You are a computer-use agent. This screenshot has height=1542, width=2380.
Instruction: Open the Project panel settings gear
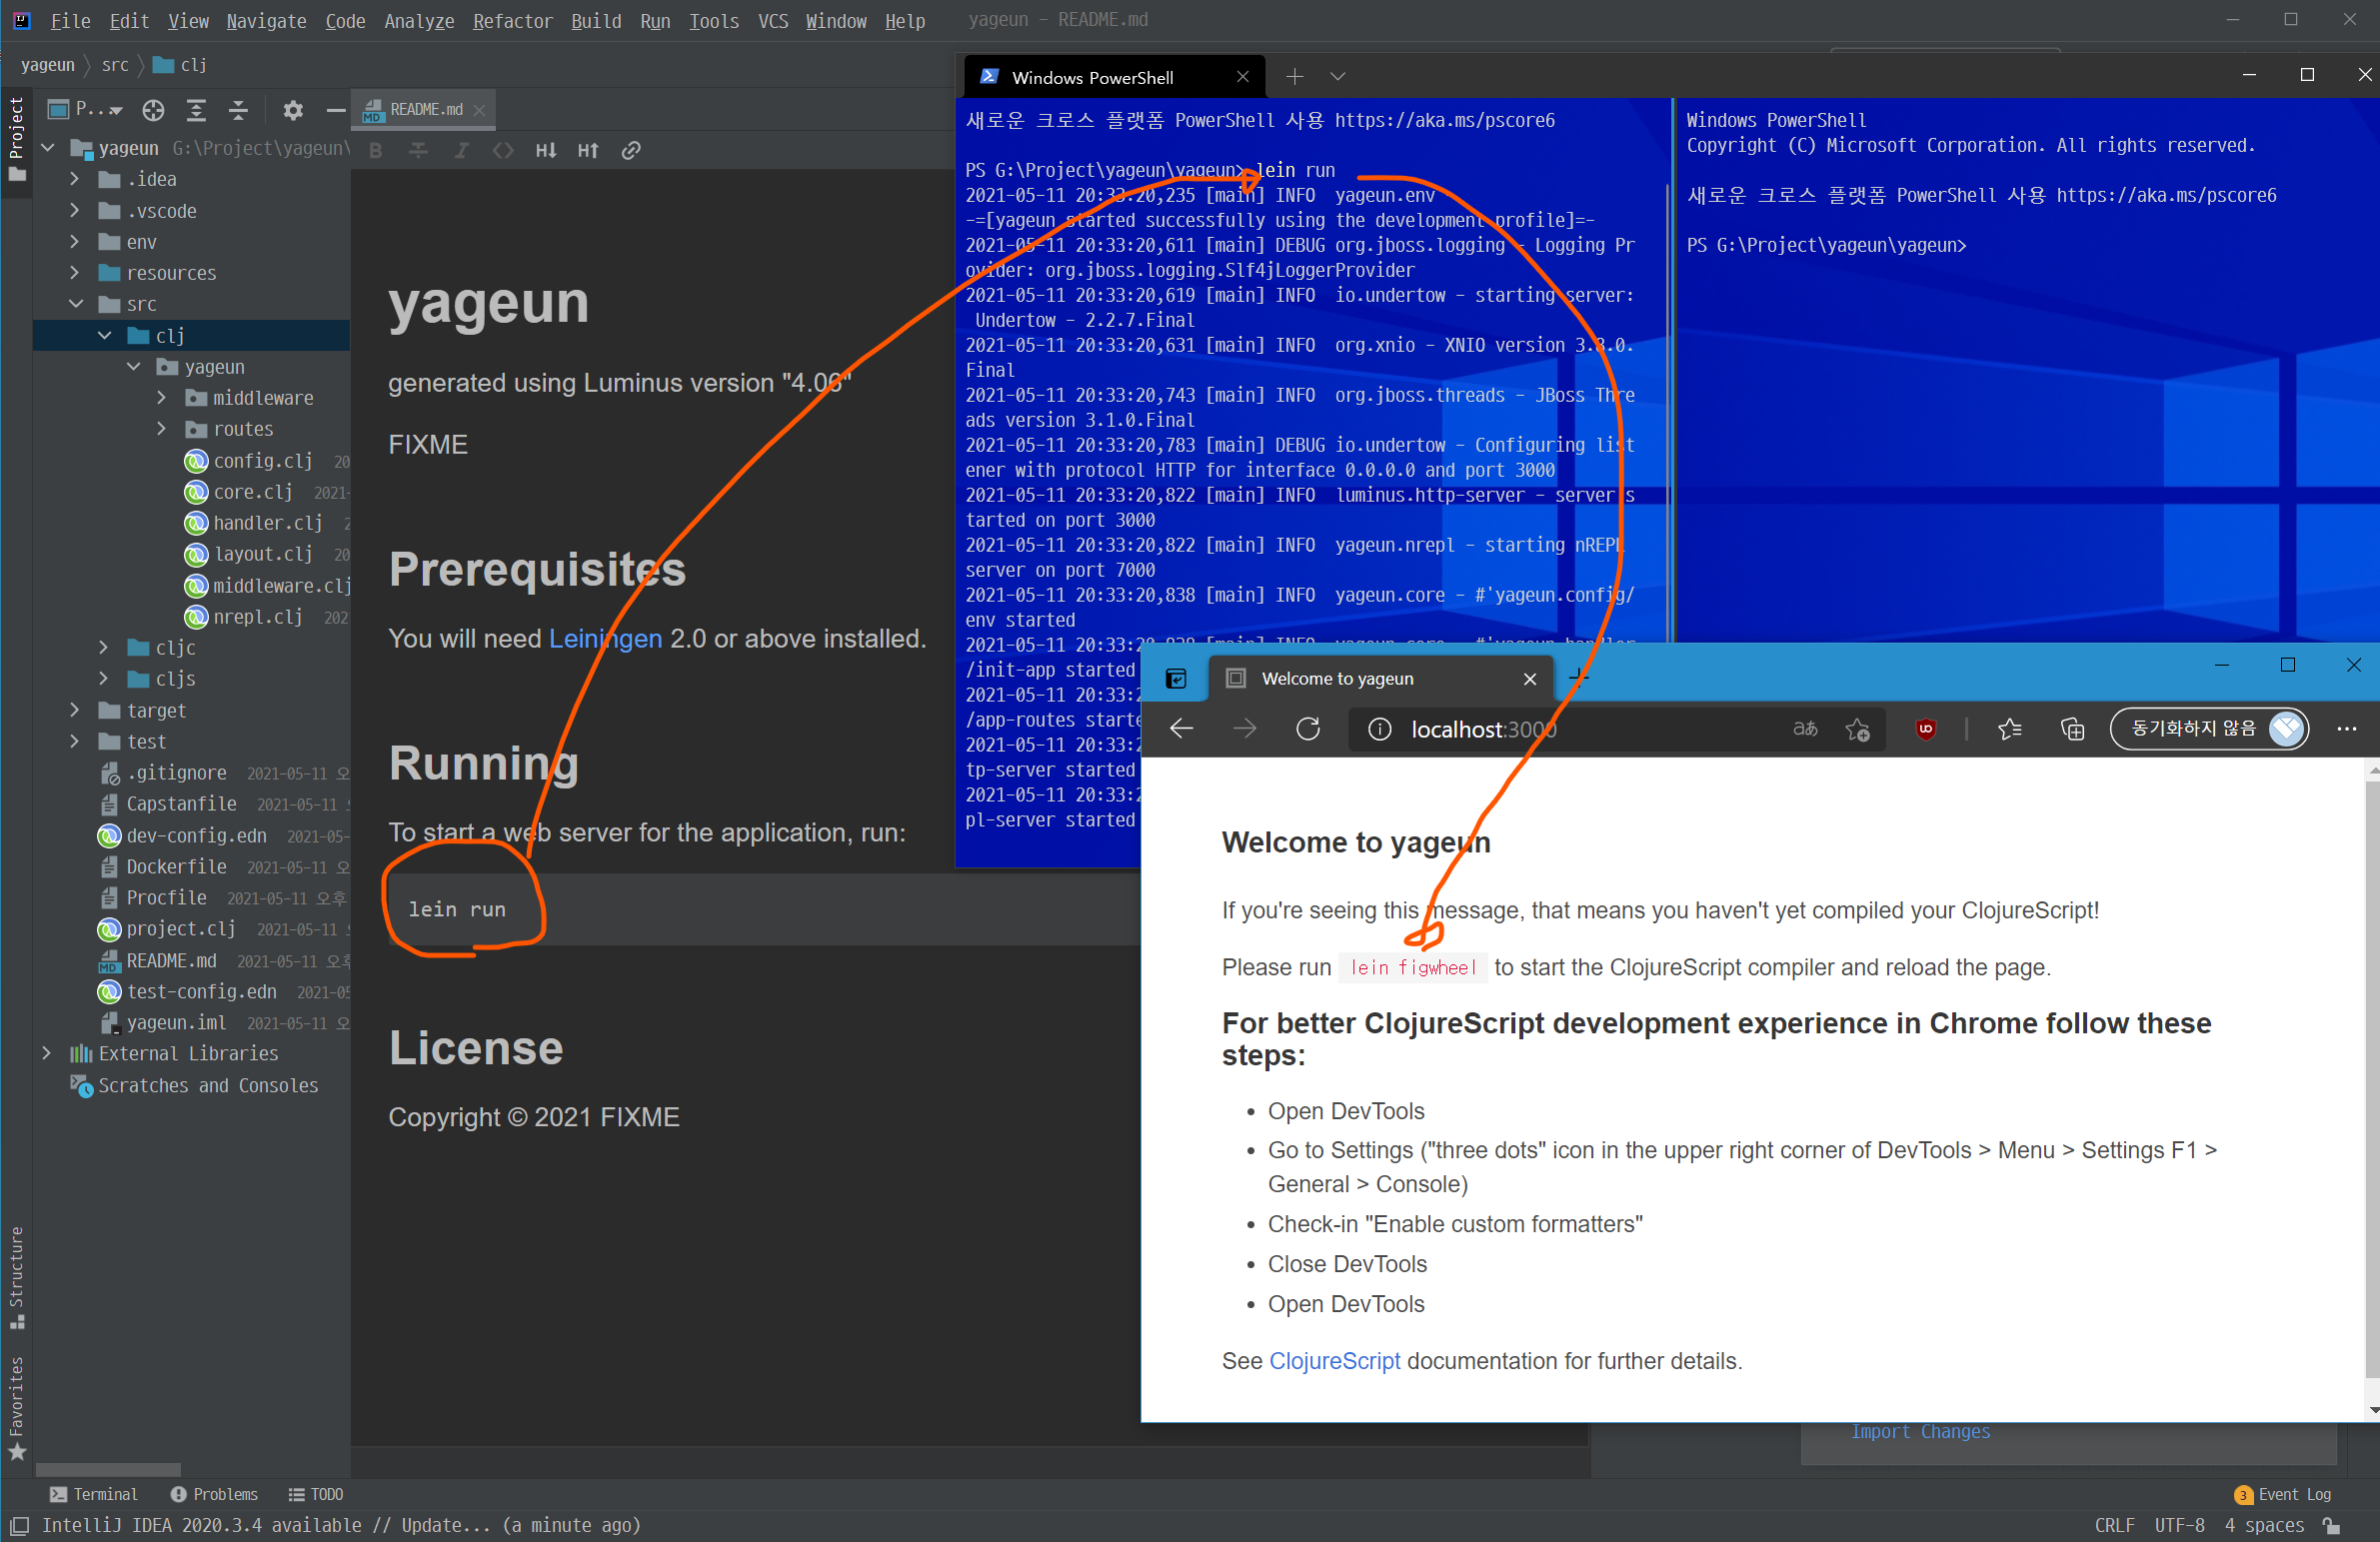[292, 110]
